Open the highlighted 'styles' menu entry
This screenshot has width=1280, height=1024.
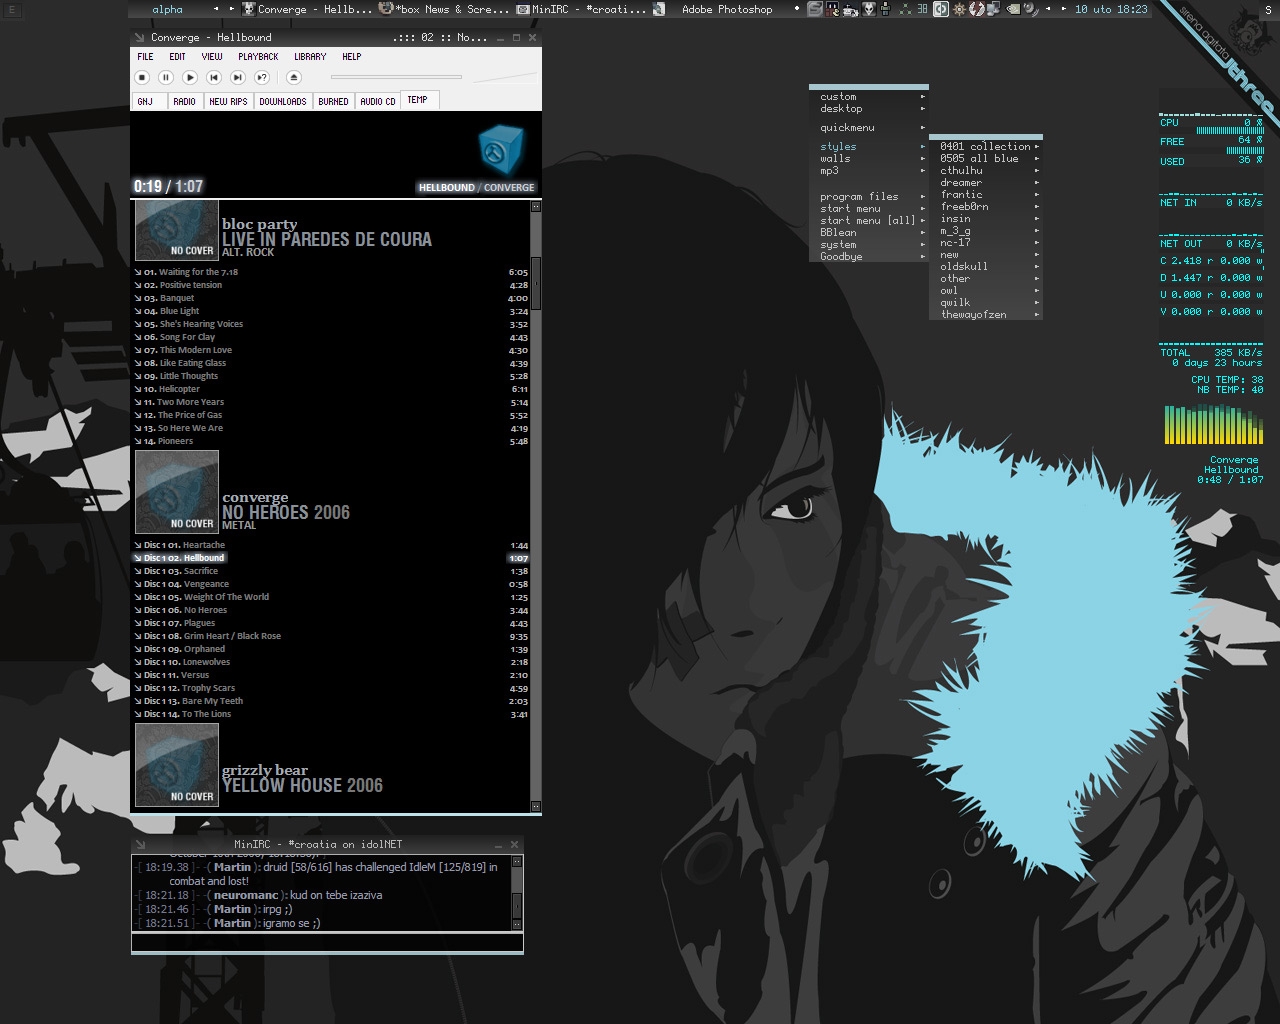[869, 147]
